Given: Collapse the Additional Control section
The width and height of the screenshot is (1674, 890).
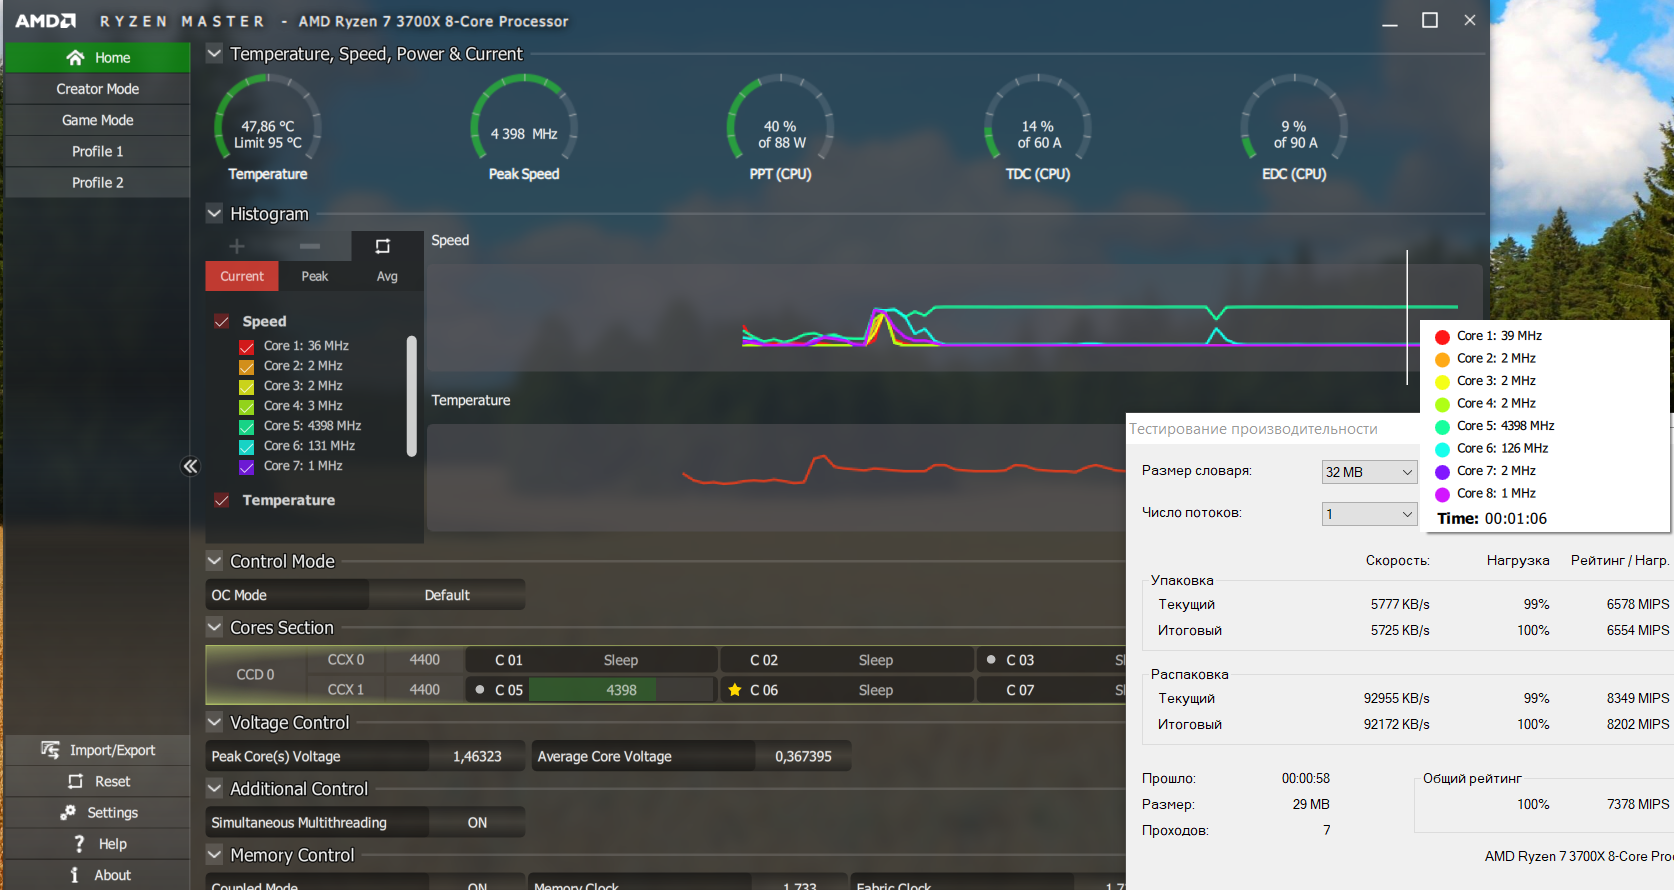Looking at the screenshot, I should 214,788.
